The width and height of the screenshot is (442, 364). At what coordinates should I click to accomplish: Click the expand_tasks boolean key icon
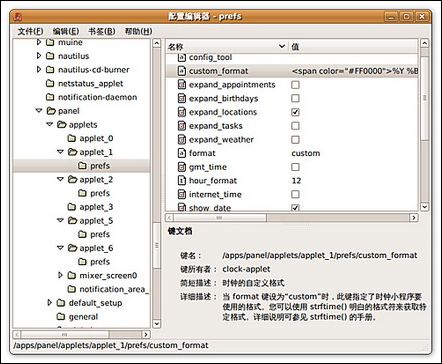click(x=181, y=126)
